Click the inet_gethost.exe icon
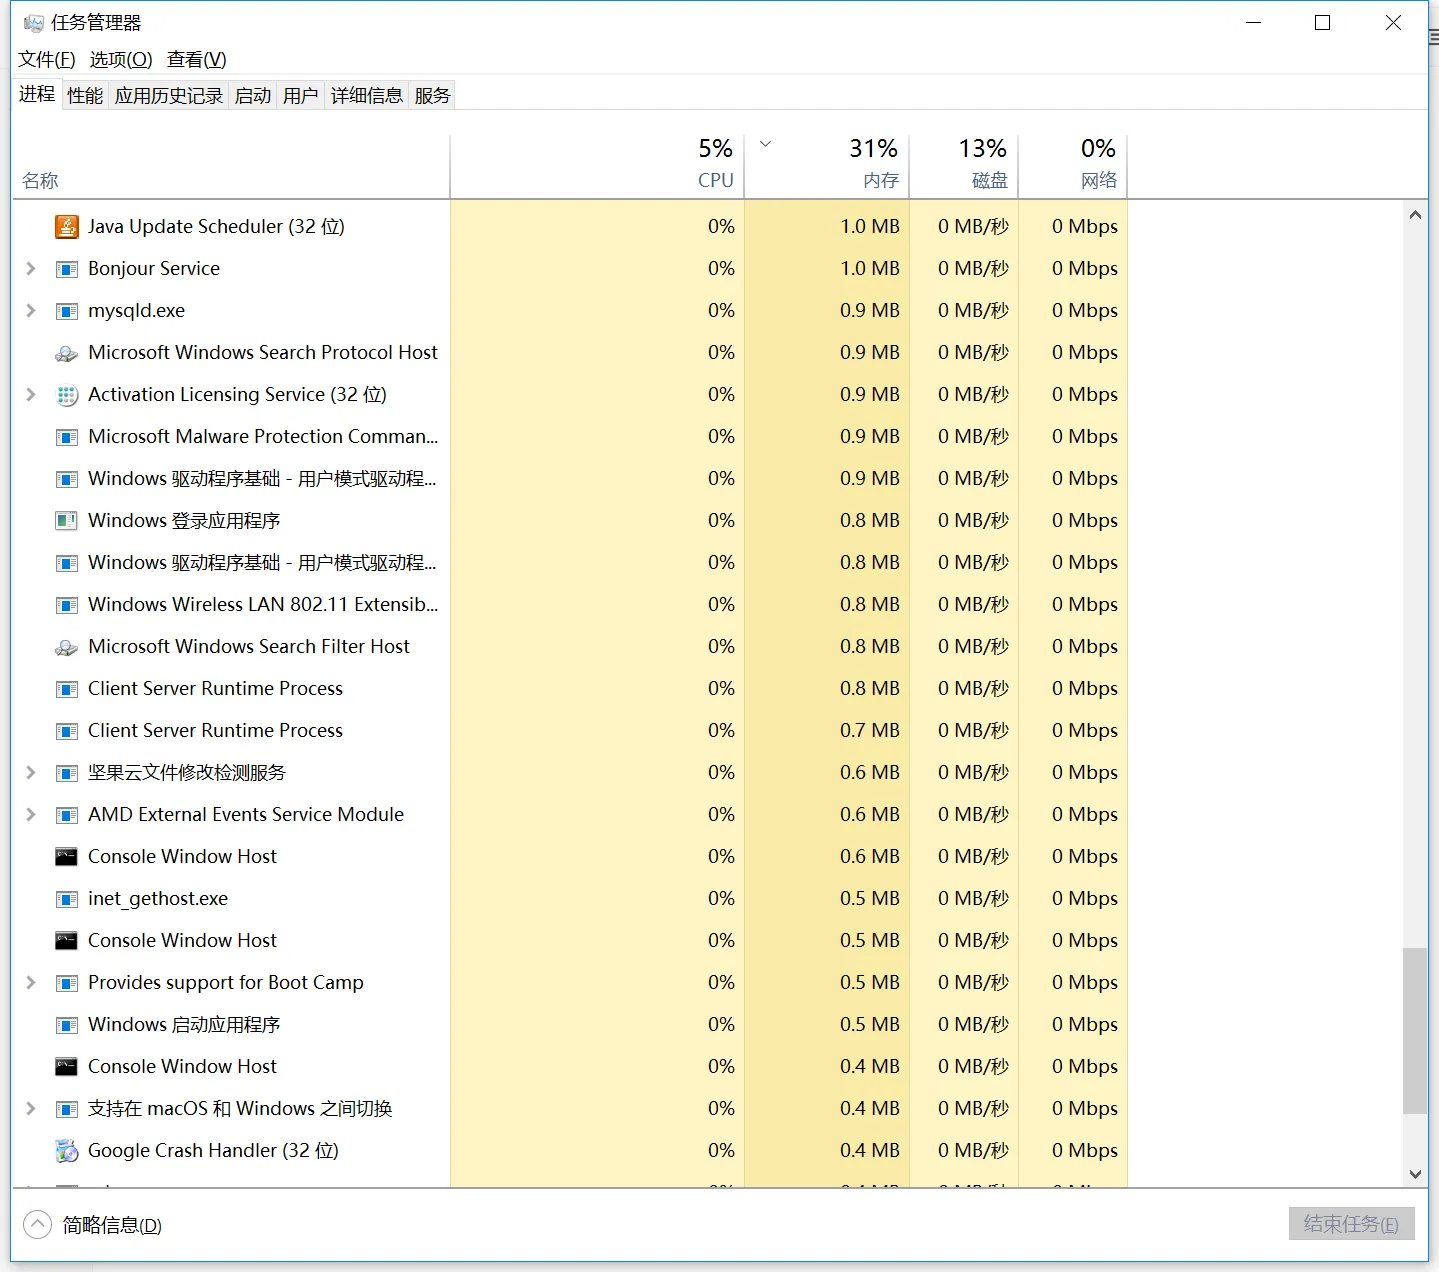Image resolution: width=1439 pixels, height=1272 pixels. coord(66,899)
